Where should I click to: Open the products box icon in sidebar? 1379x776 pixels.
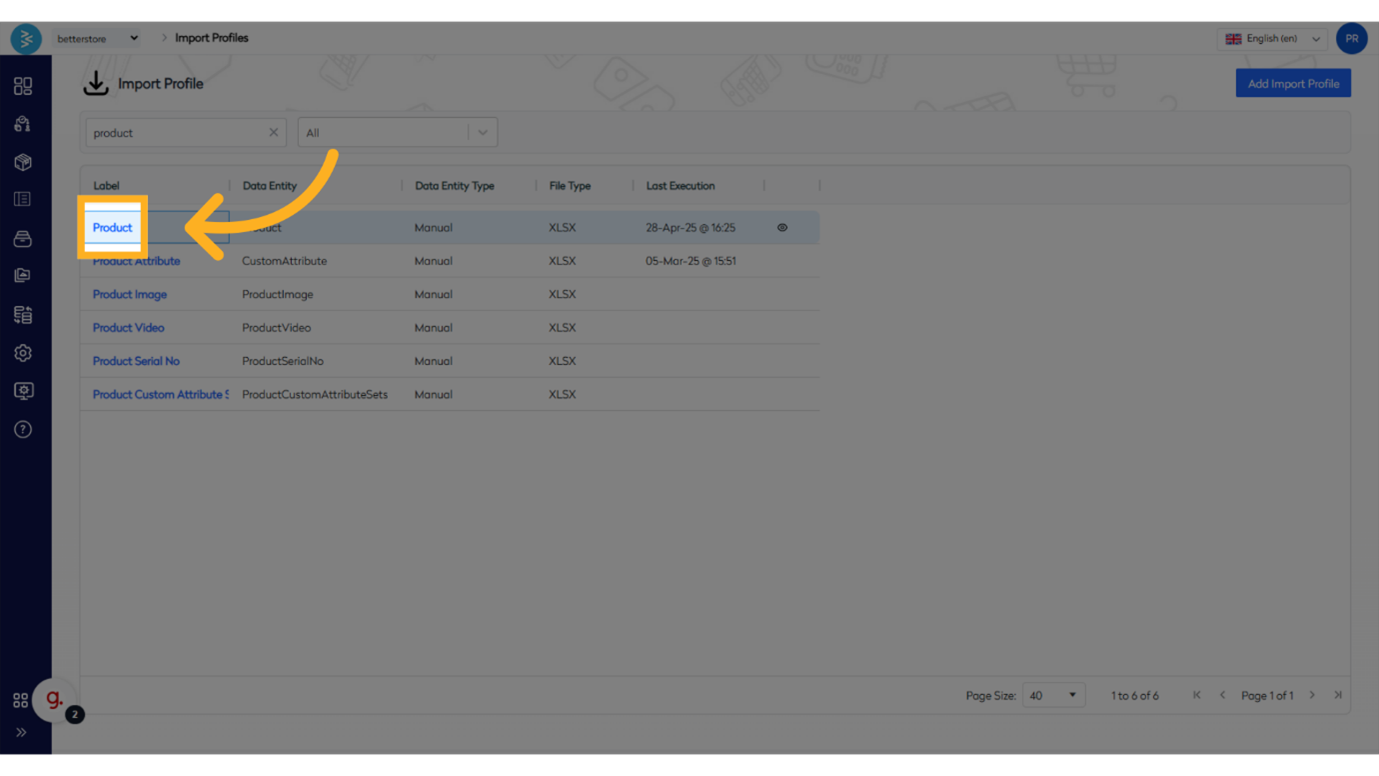(x=23, y=162)
